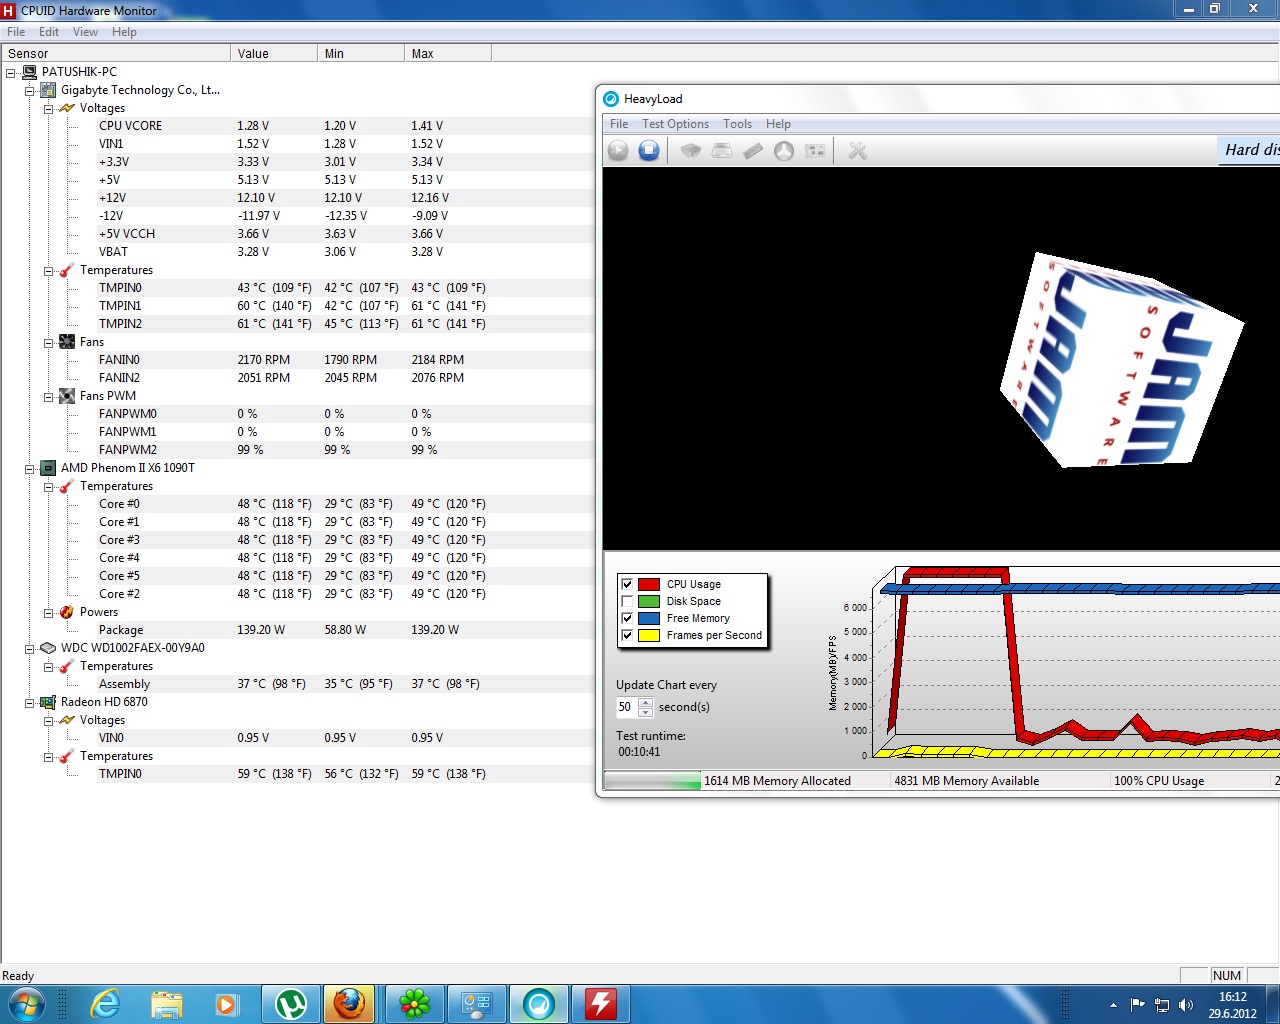Screen dimensions: 1280x1024
Task: Select the Package power row
Action: click(x=297, y=630)
